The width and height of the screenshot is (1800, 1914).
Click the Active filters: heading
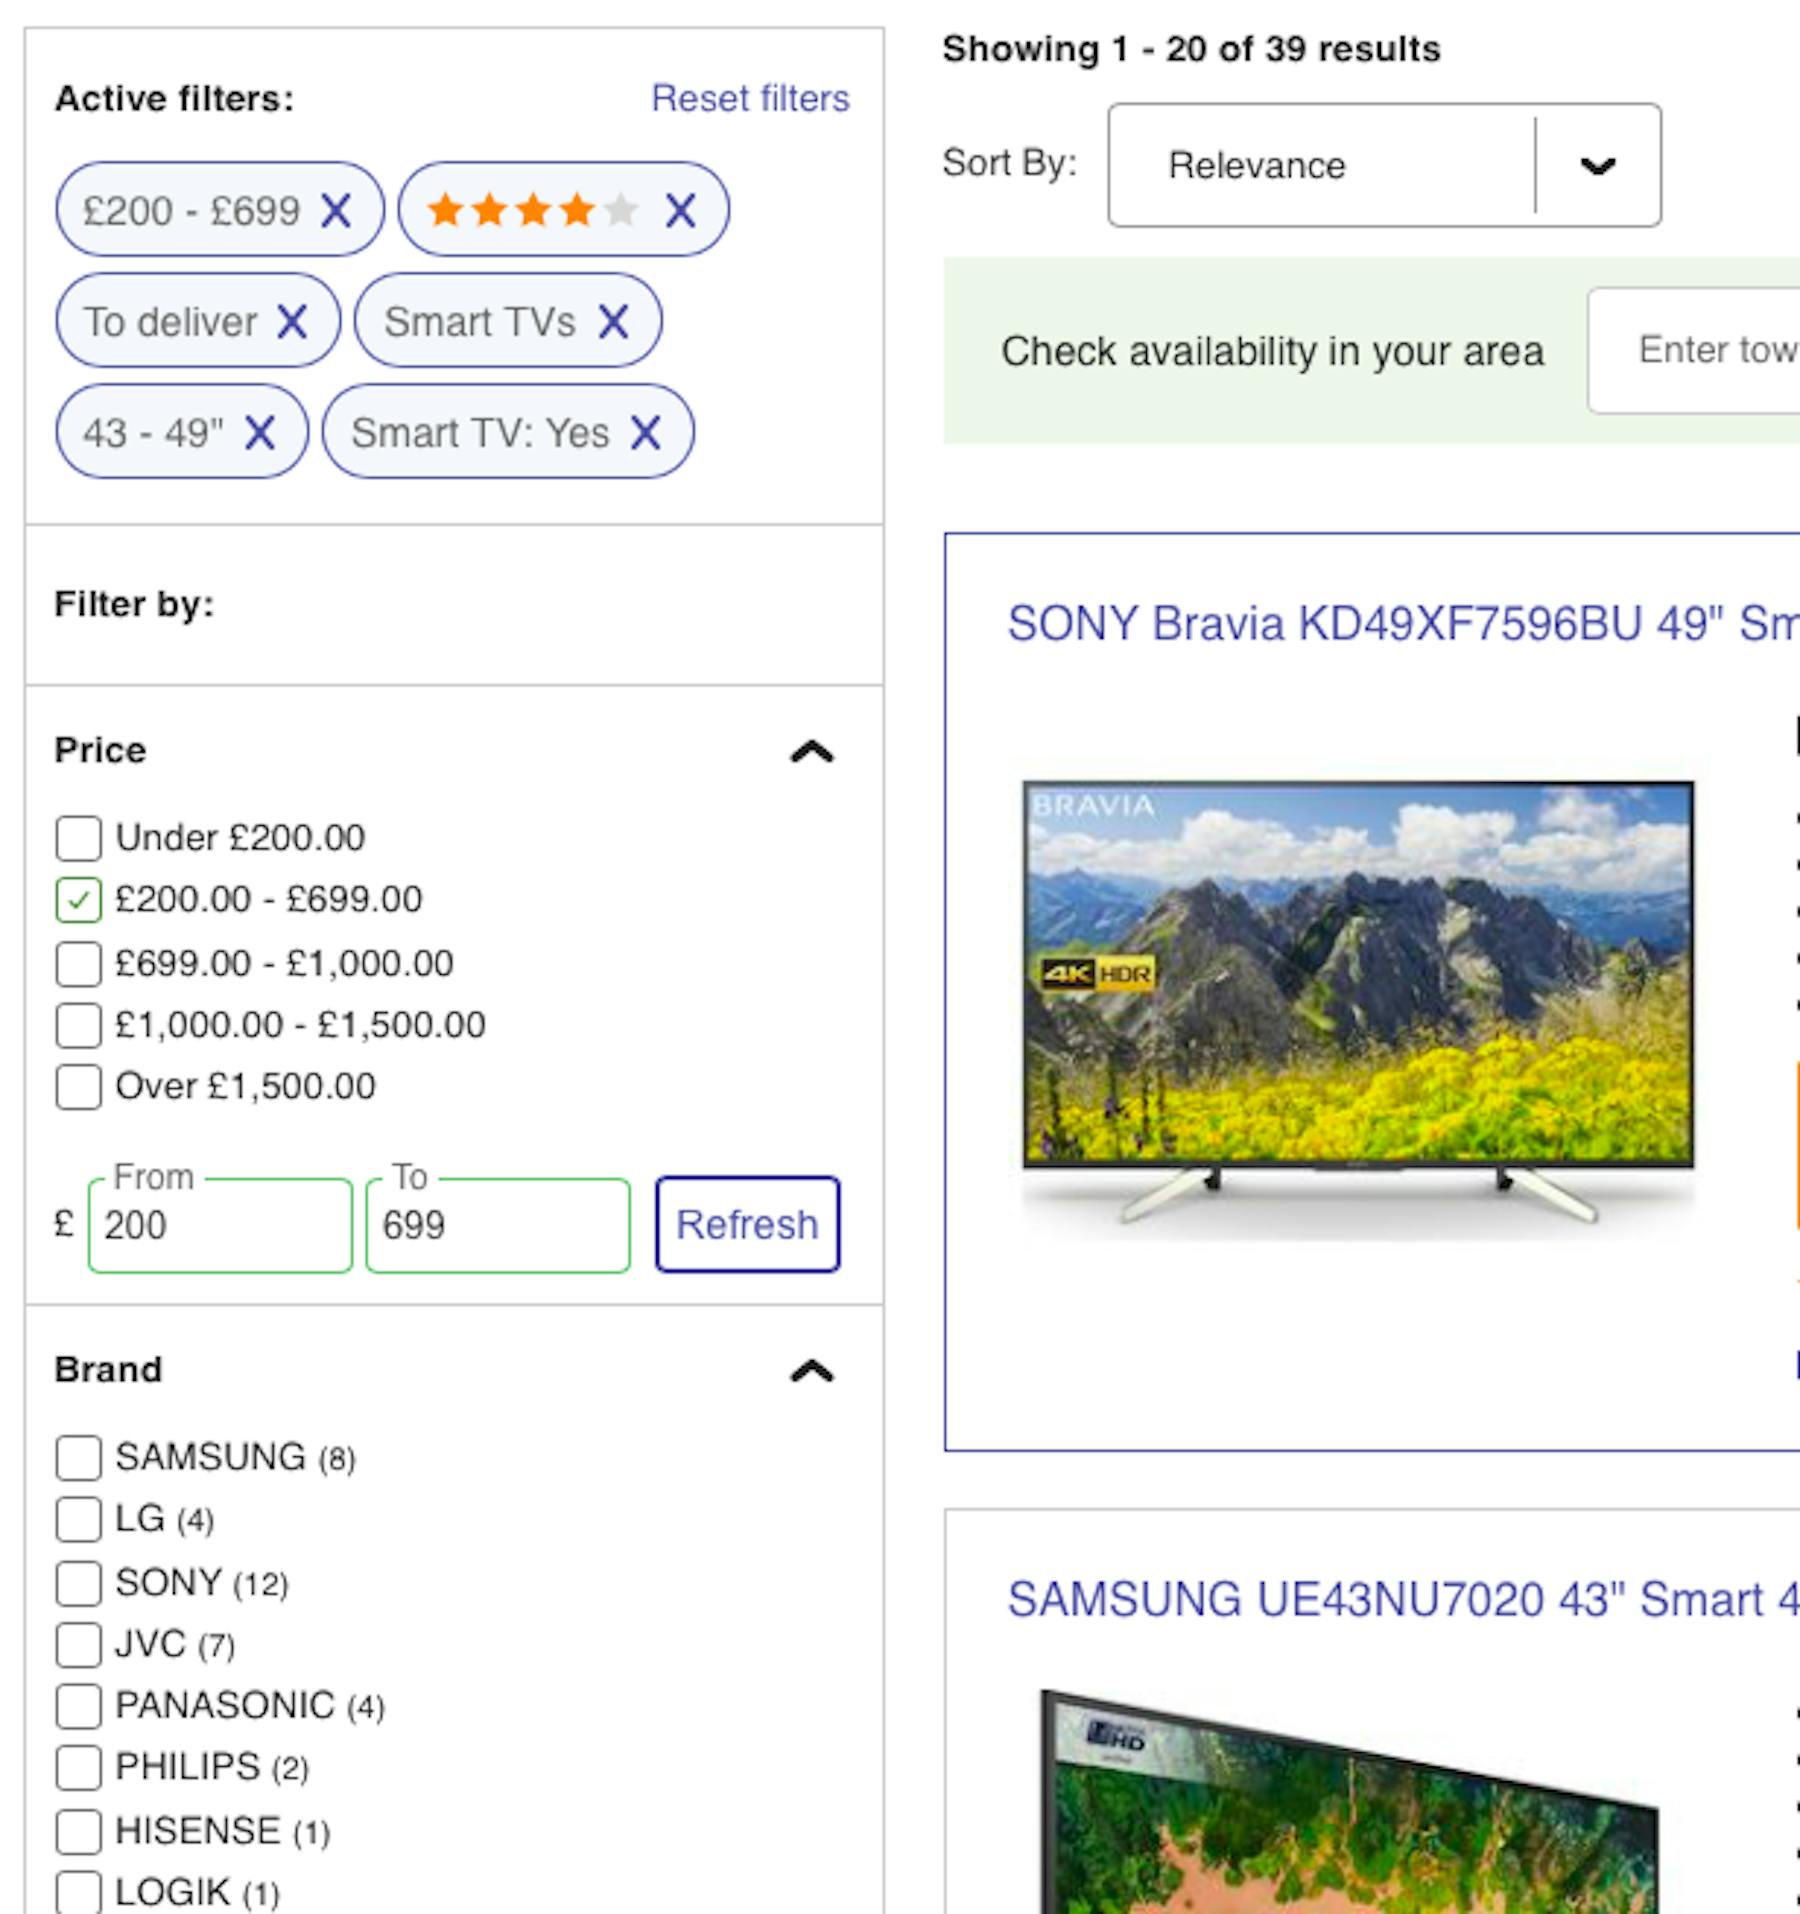[174, 99]
